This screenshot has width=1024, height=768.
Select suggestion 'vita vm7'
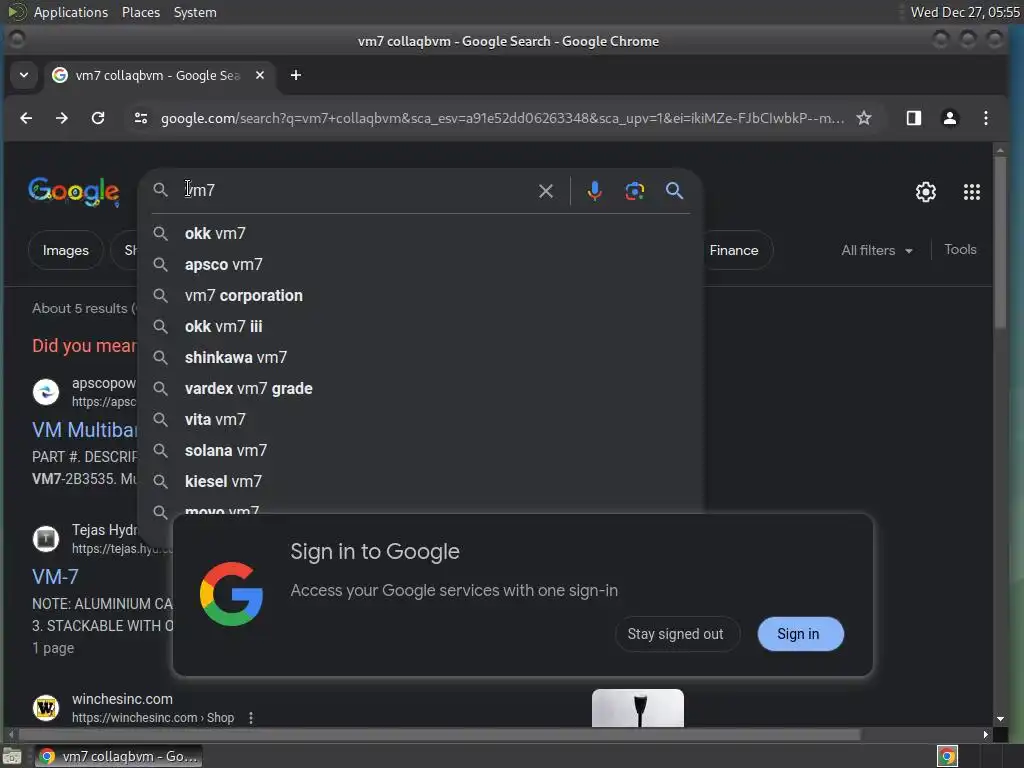pos(421,419)
